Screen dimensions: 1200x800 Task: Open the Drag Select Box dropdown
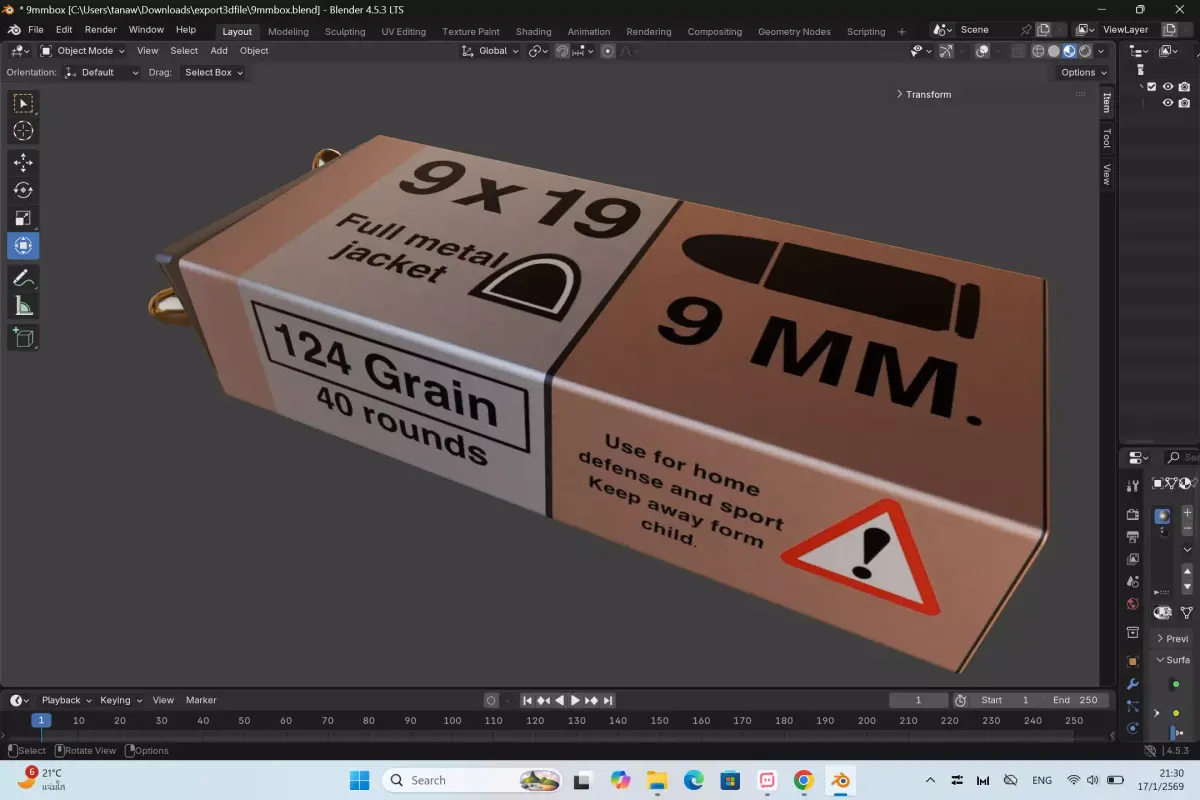pyautogui.click(x=213, y=72)
